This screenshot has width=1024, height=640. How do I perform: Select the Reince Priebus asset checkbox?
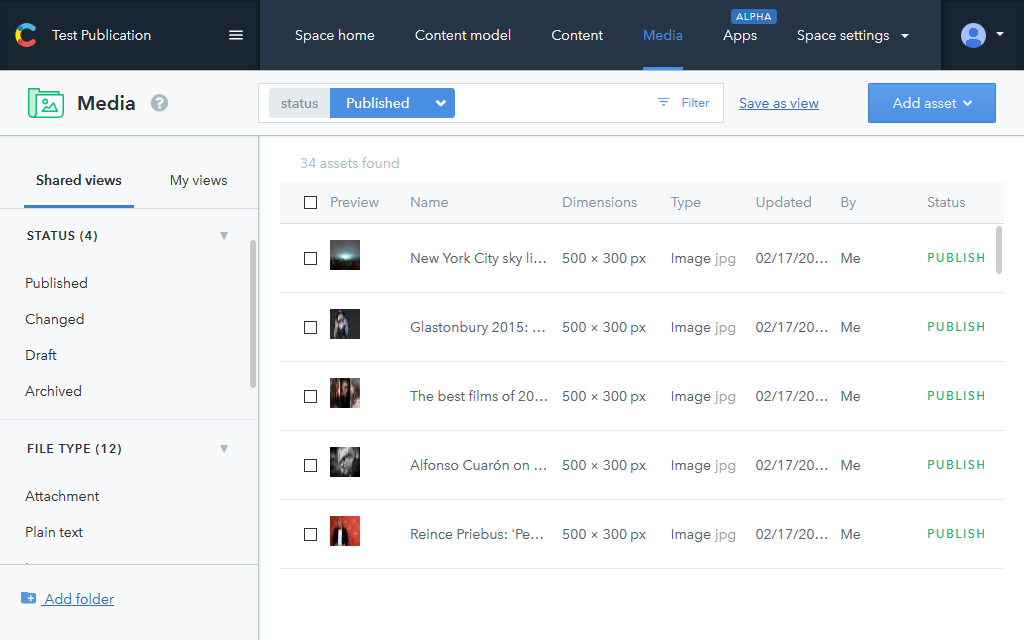310,534
